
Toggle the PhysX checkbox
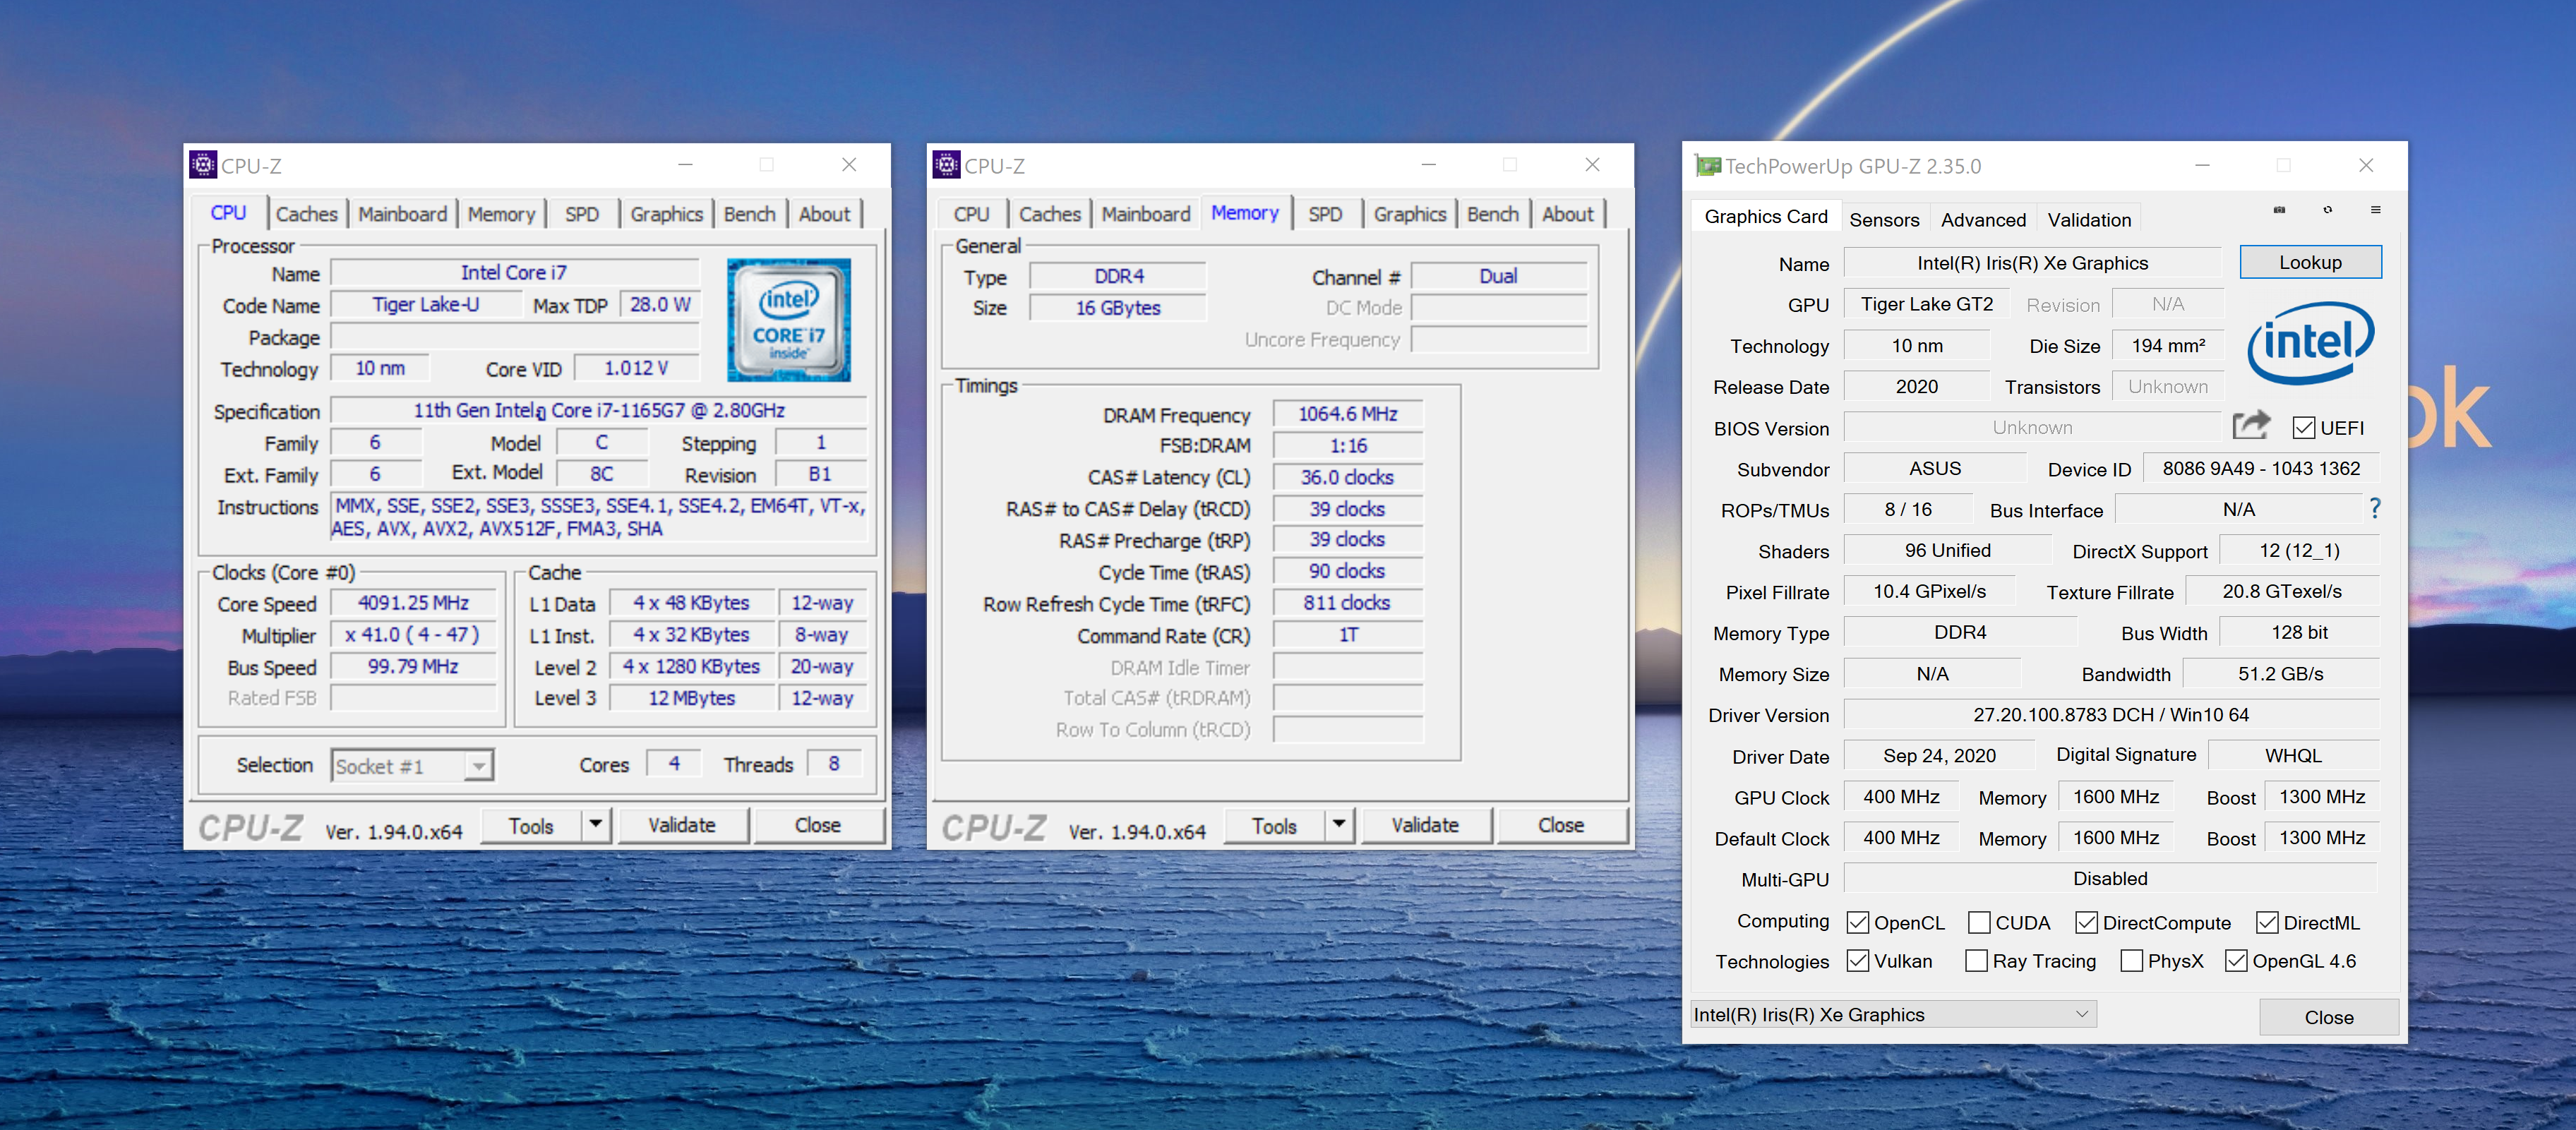click(x=2132, y=960)
